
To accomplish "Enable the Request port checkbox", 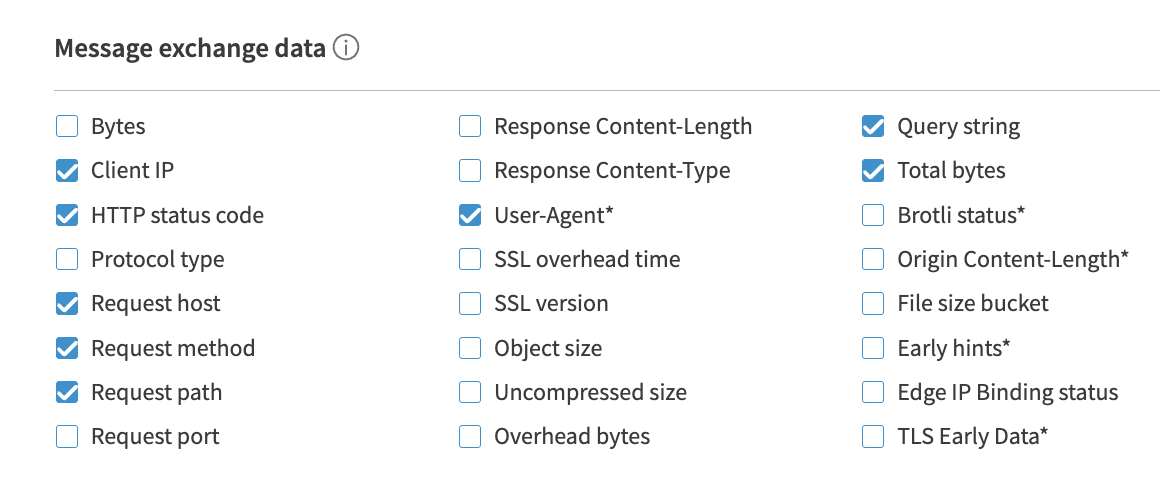I will [x=67, y=437].
